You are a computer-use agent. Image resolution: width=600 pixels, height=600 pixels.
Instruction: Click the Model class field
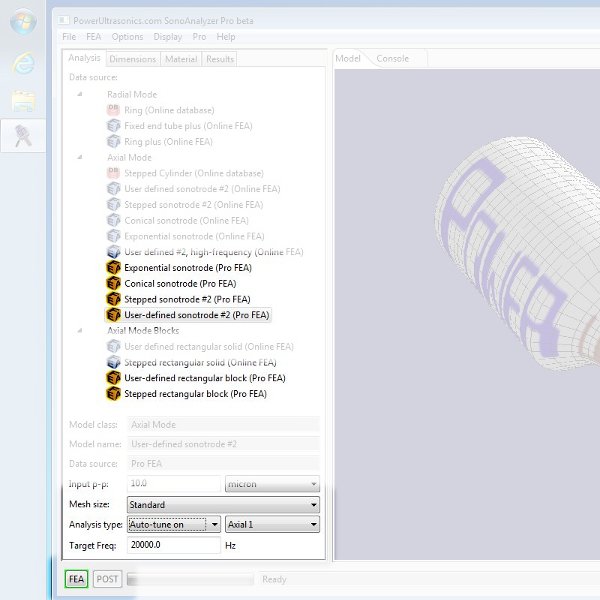(223, 424)
